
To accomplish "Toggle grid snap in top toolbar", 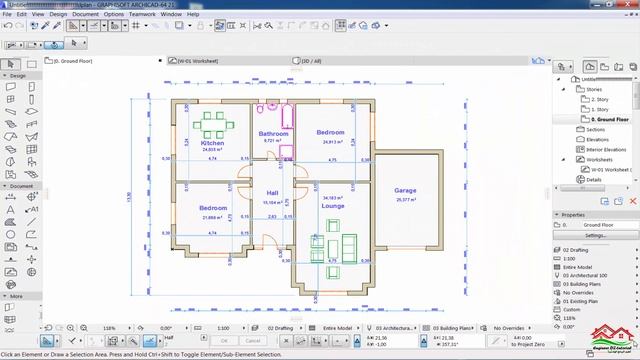I will click(x=136, y=26).
